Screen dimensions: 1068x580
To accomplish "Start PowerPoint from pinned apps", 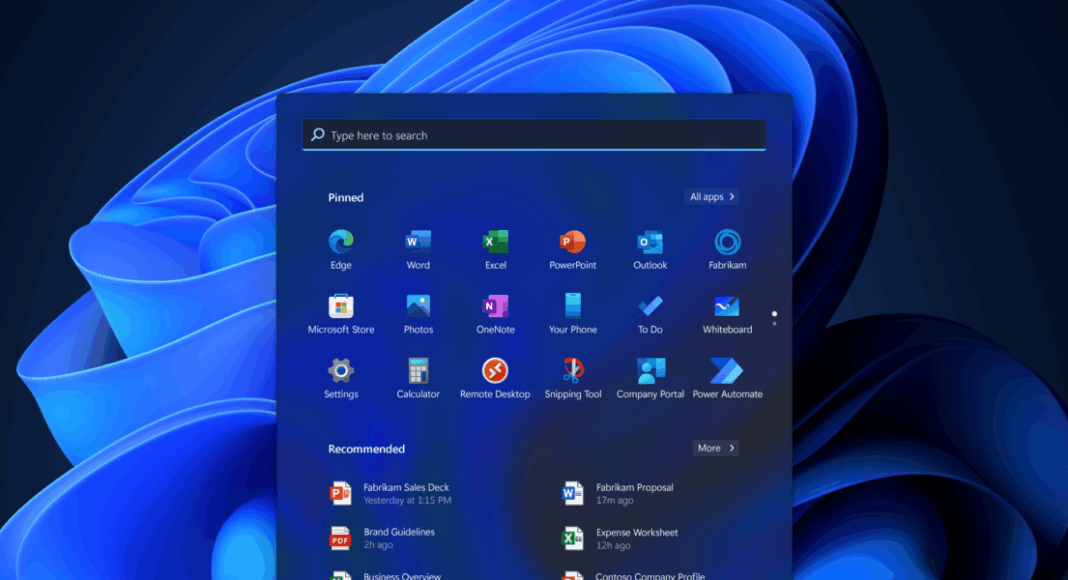I will click(x=572, y=250).
